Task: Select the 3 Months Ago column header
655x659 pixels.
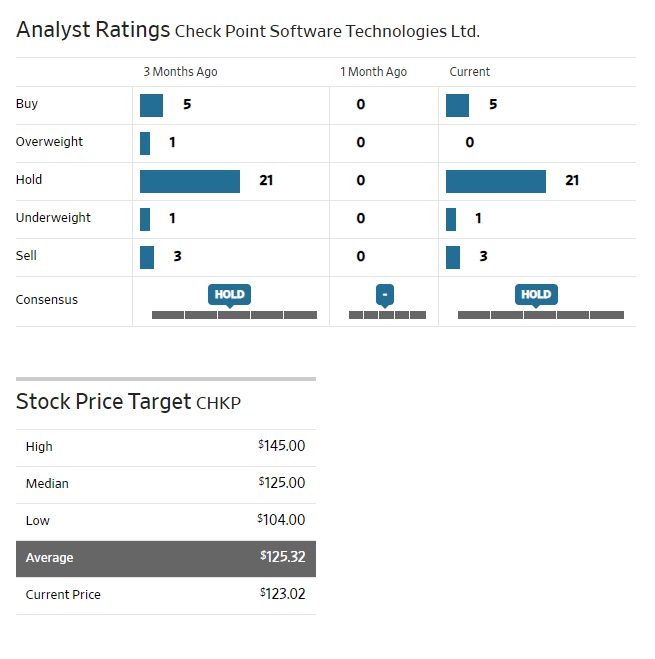Action: point(180,72)
